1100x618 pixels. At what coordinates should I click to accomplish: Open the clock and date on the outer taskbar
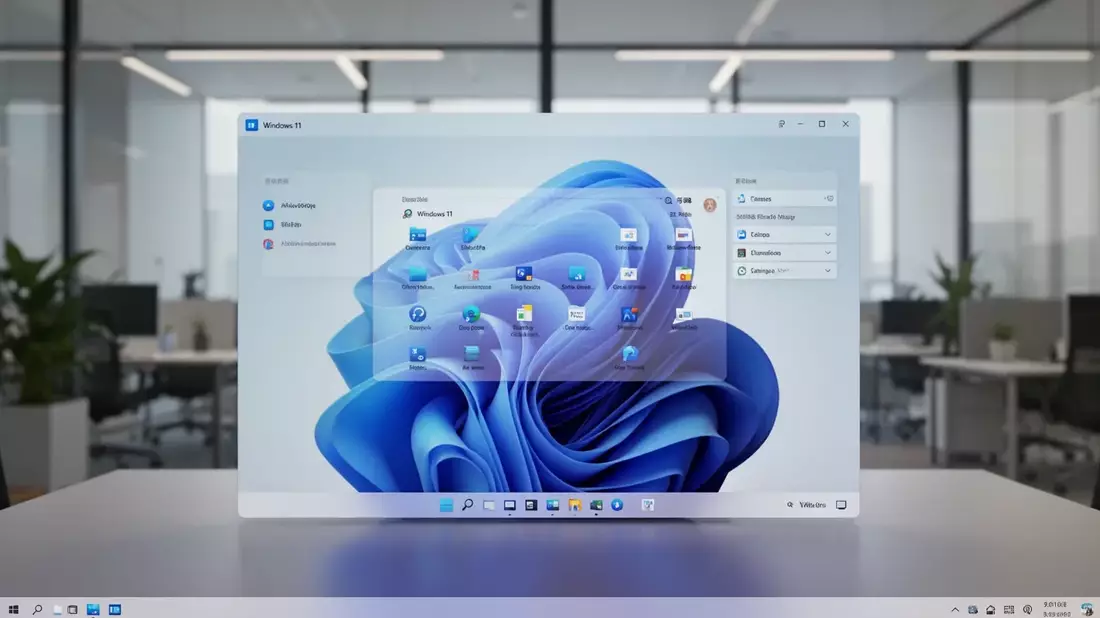tap(1055, 609)
